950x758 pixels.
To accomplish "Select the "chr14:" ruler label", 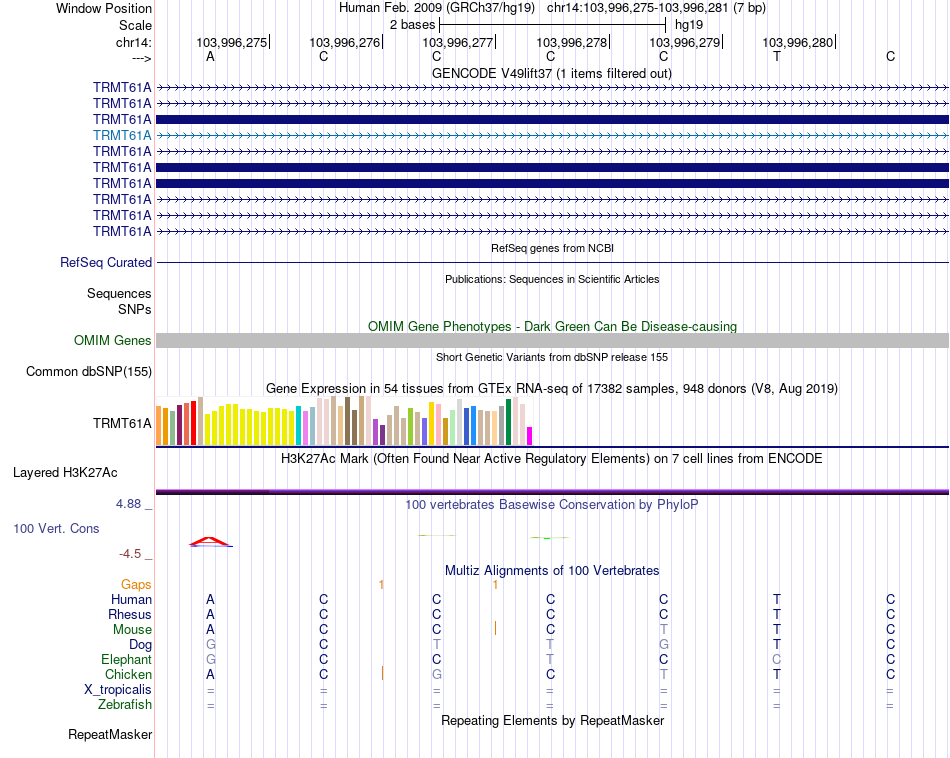I will (133, 42).
